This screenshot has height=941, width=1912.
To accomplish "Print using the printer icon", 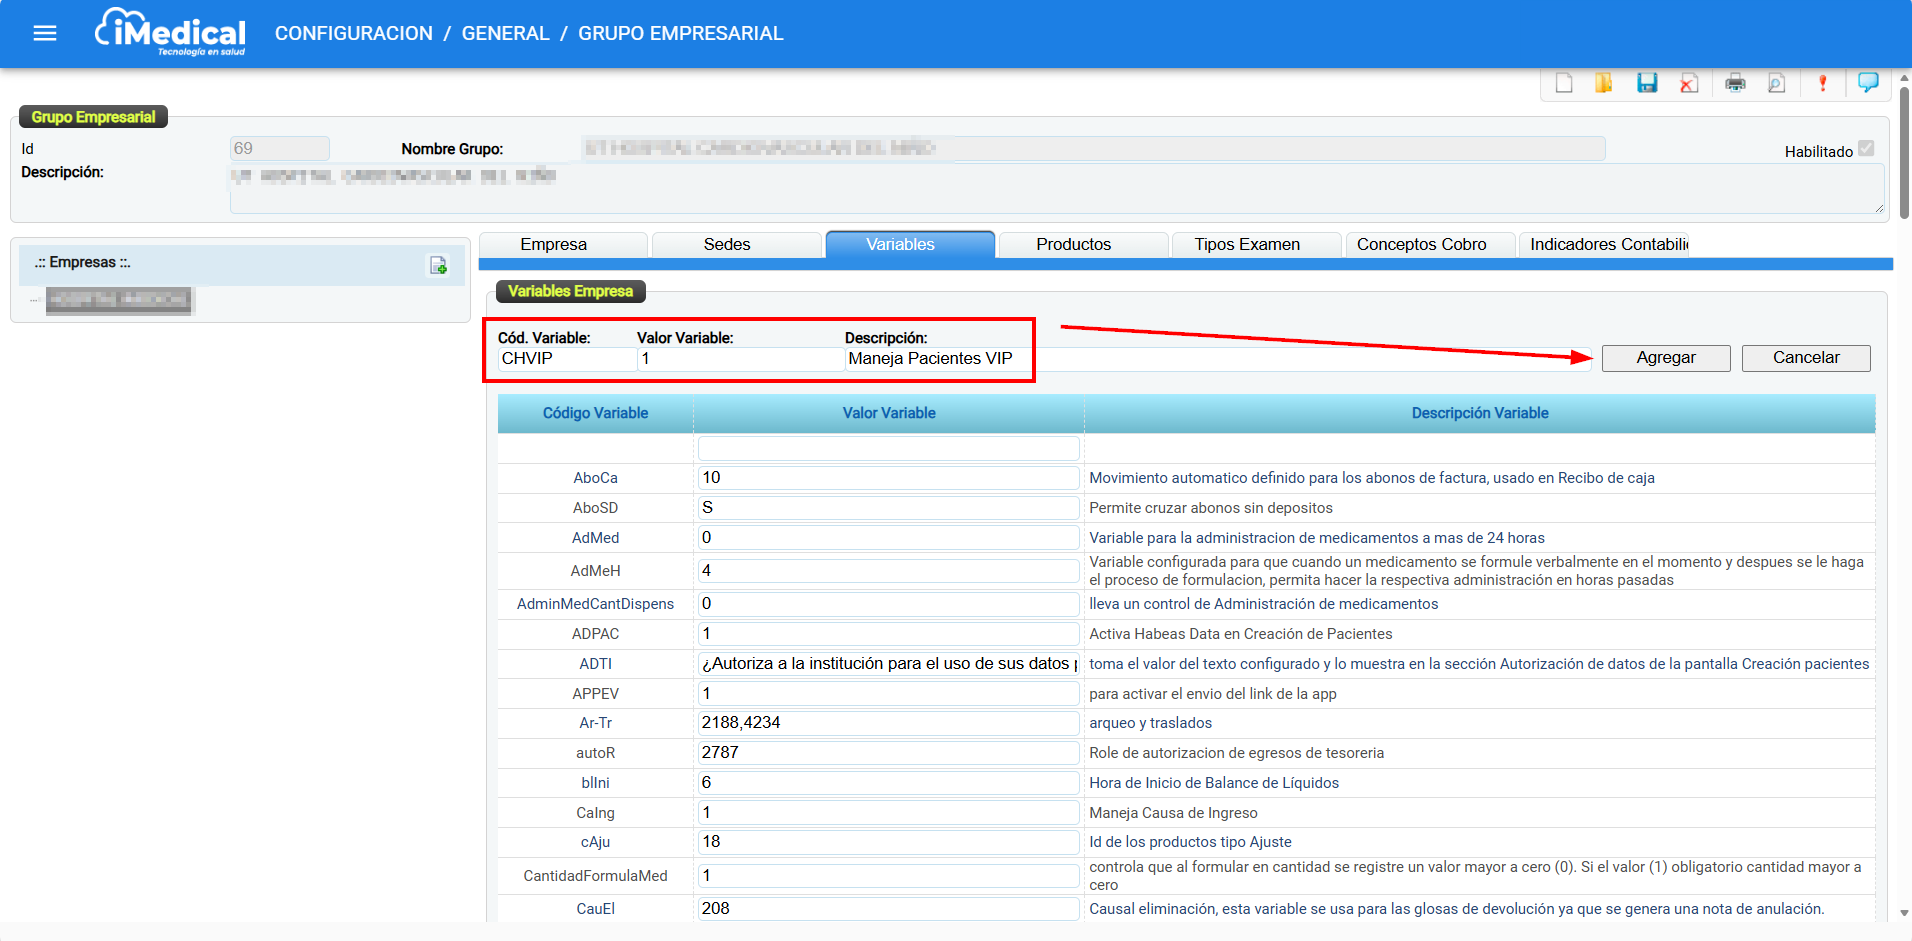I will coord(1735,83).
